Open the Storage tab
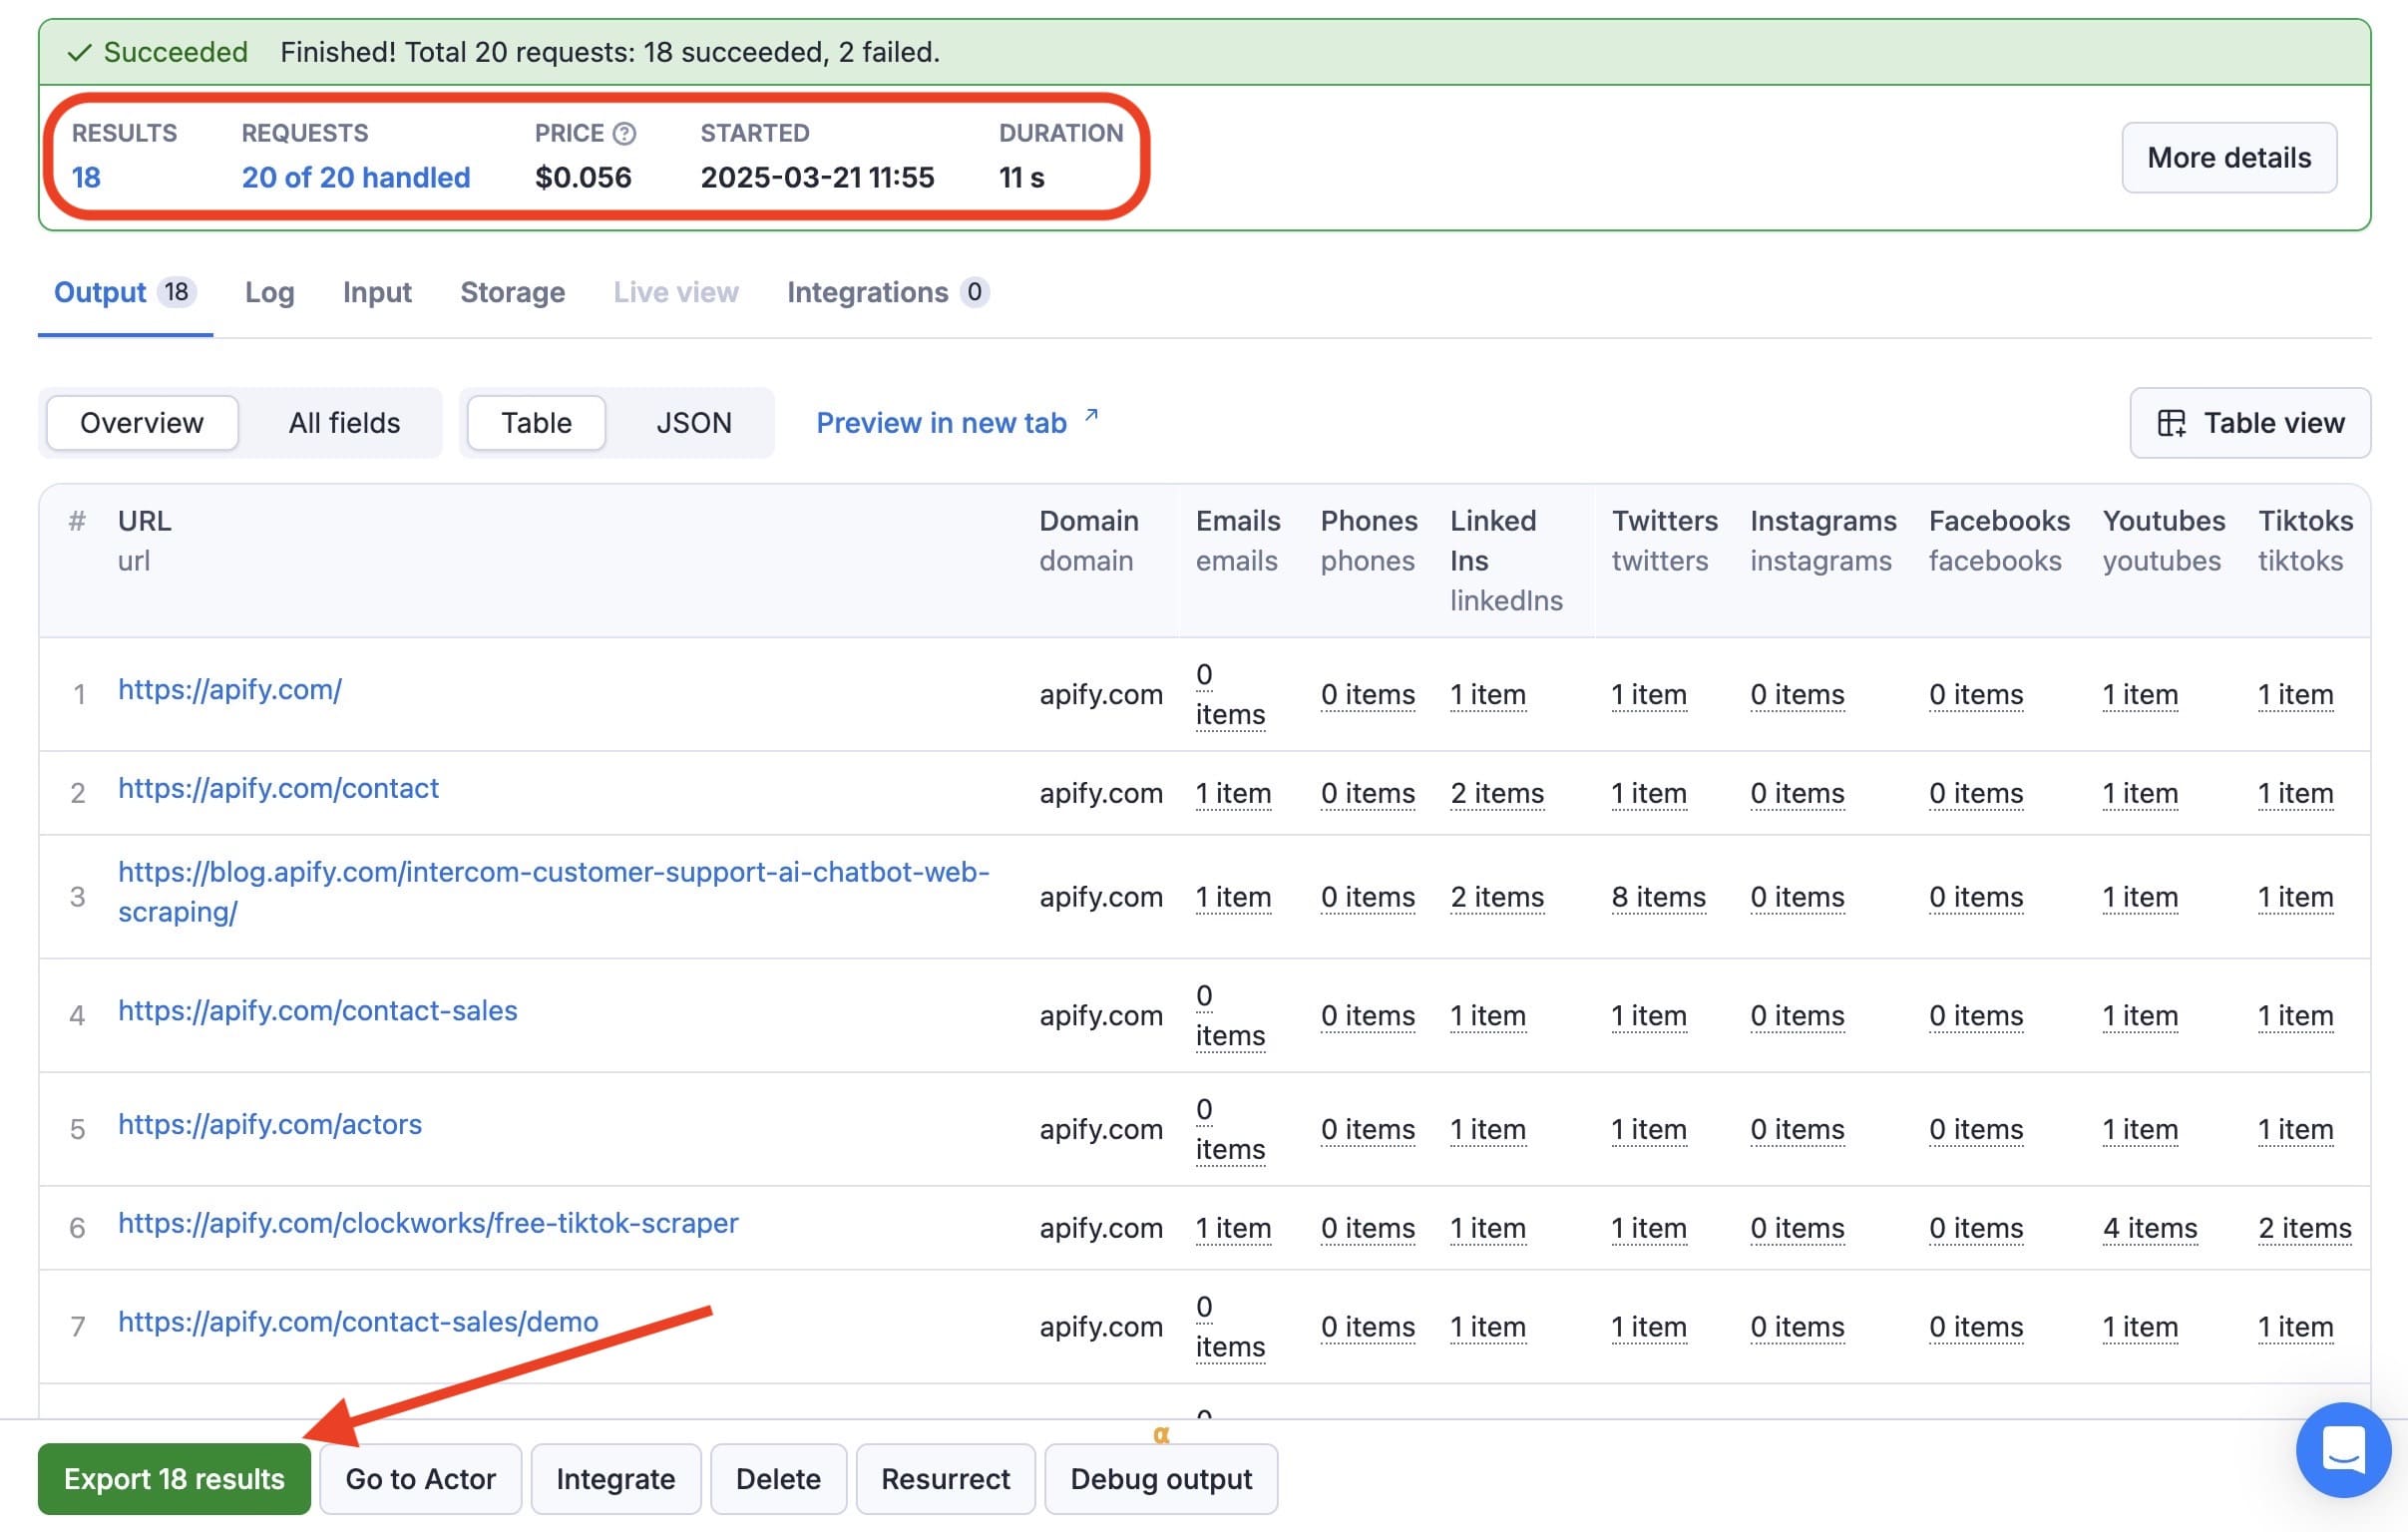The width and height of the screenshot is (2408, 1532). click(512, 292)
